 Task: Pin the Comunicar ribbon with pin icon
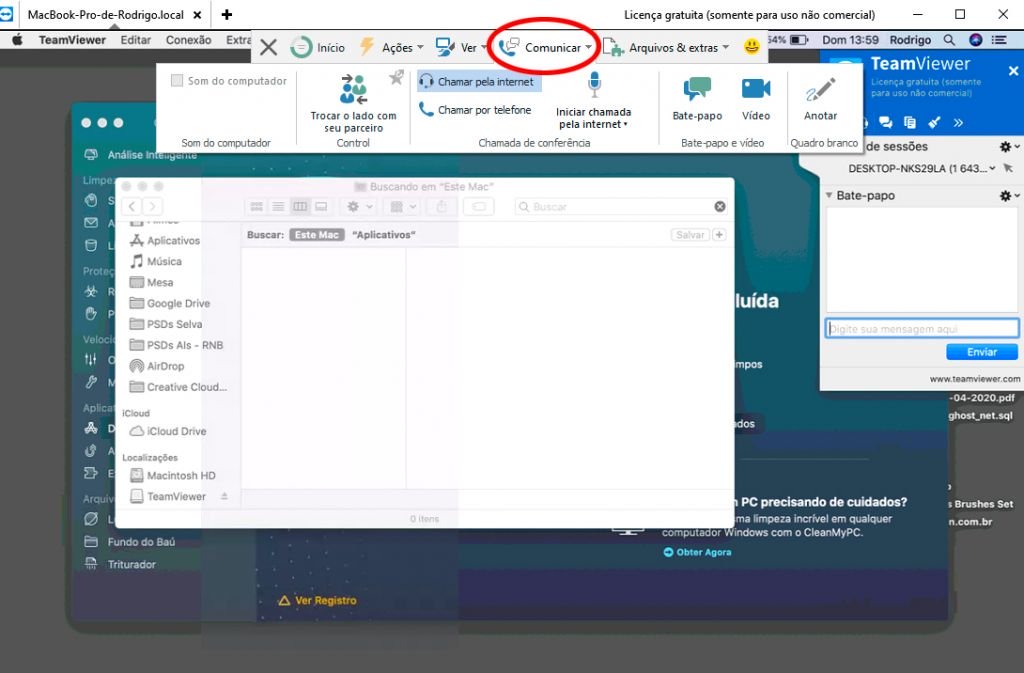coord(396,78)
